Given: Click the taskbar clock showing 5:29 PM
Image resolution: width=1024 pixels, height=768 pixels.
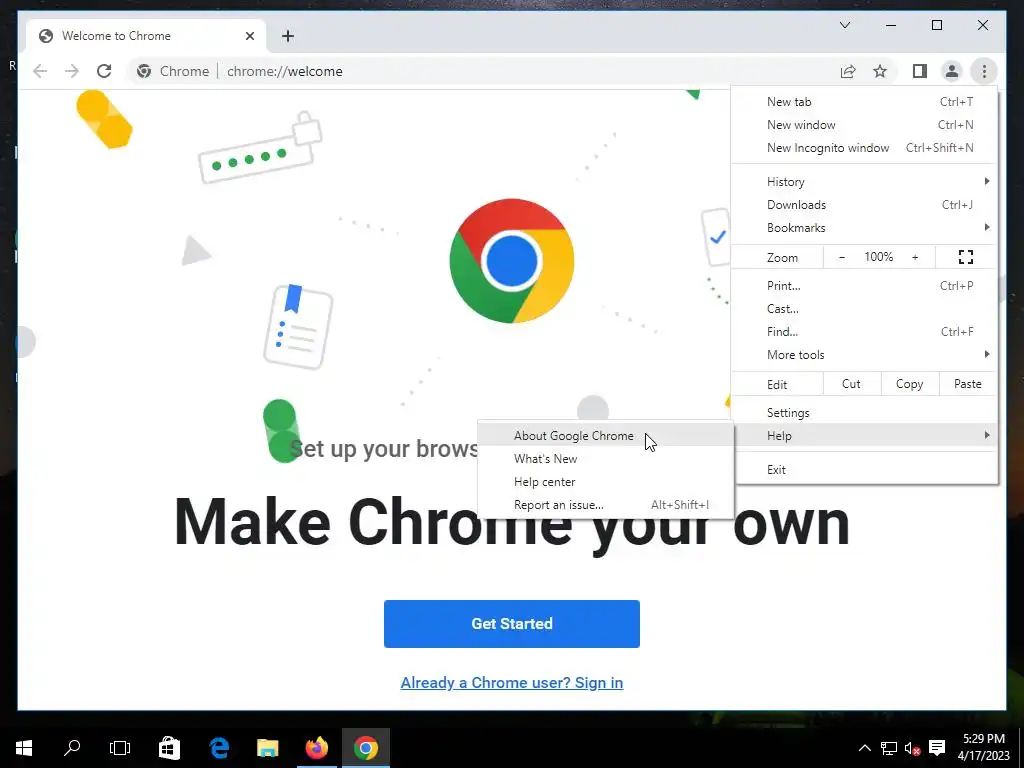Looking at the screenshot, I should pos(984,748).
